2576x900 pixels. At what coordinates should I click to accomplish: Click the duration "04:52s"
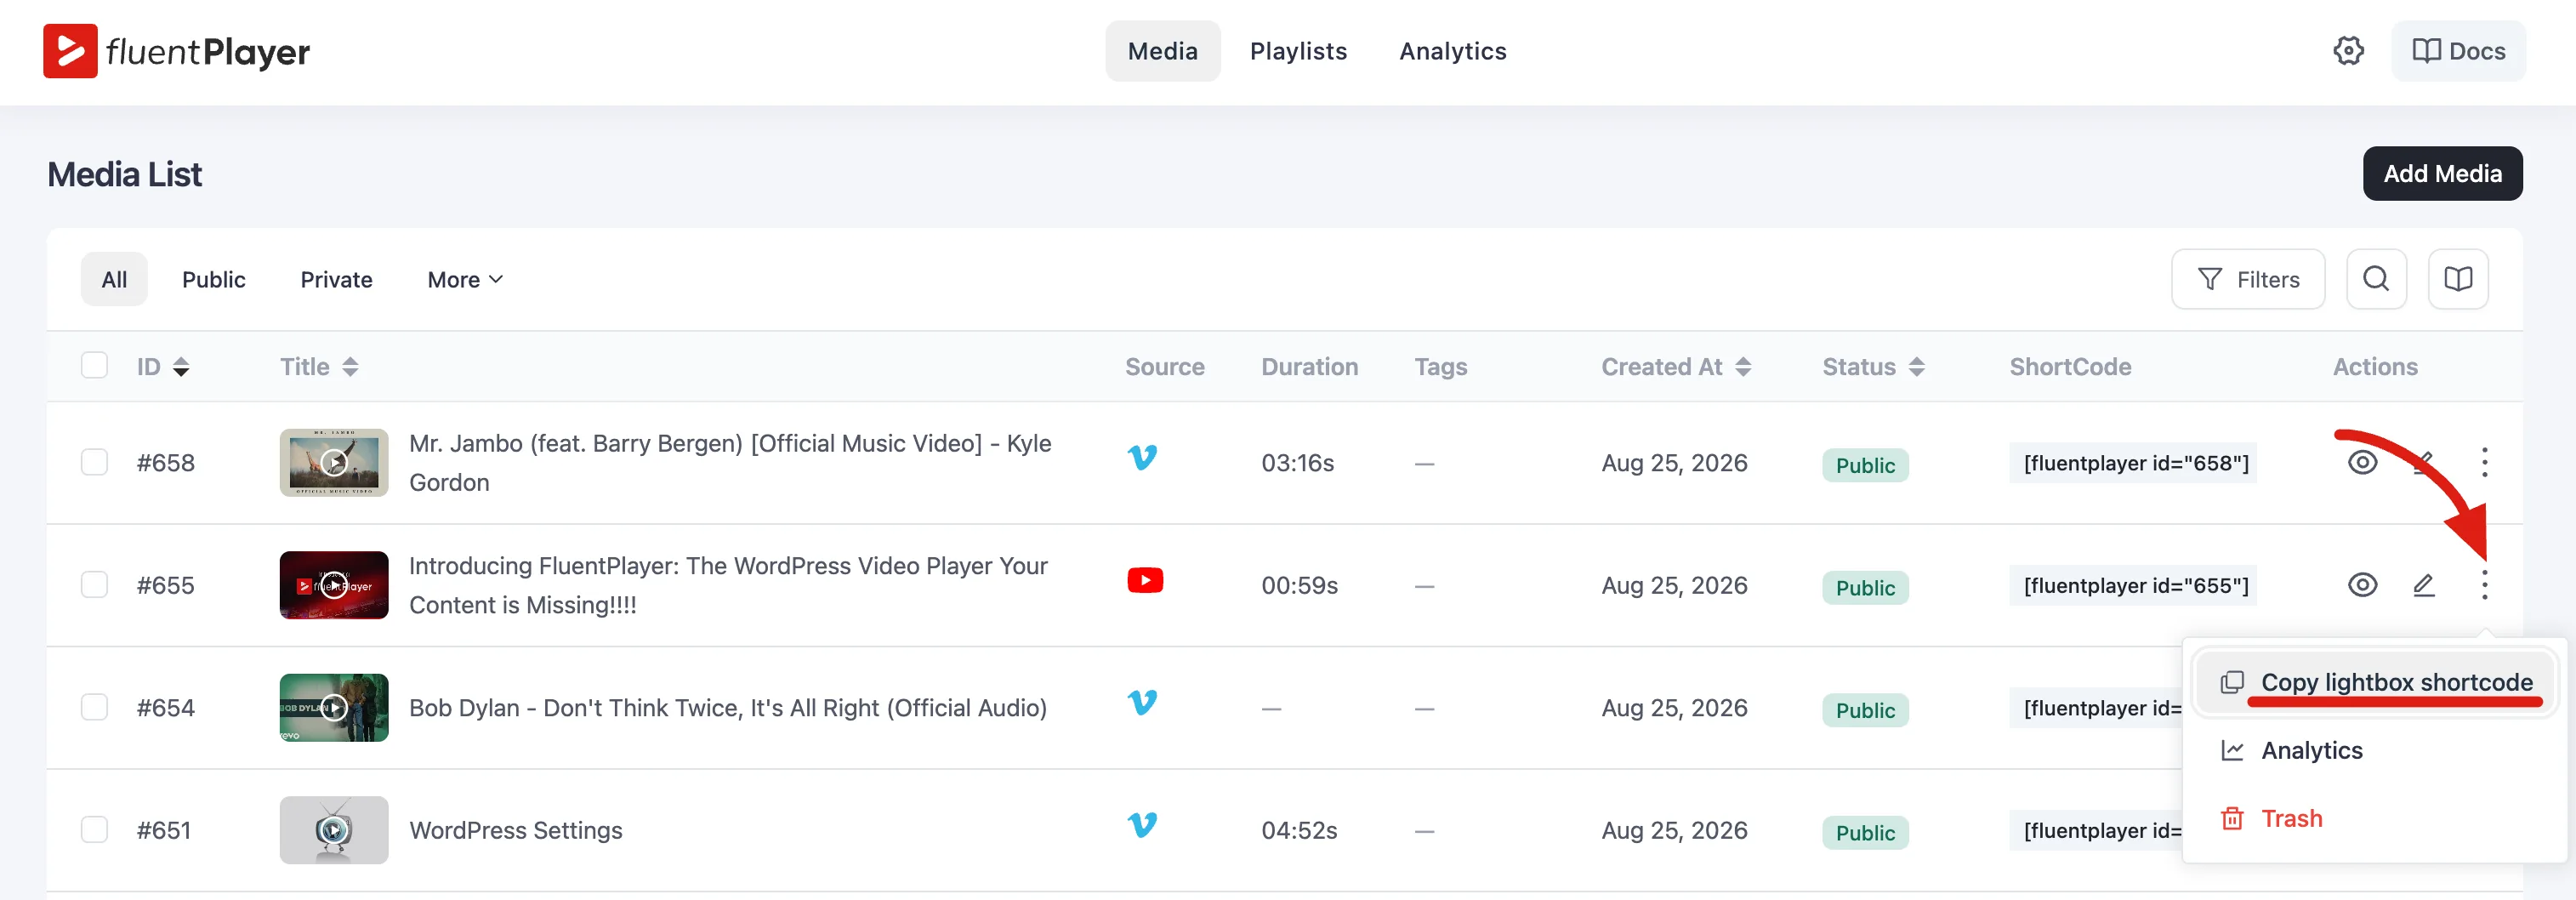(x=1299, y=830)
